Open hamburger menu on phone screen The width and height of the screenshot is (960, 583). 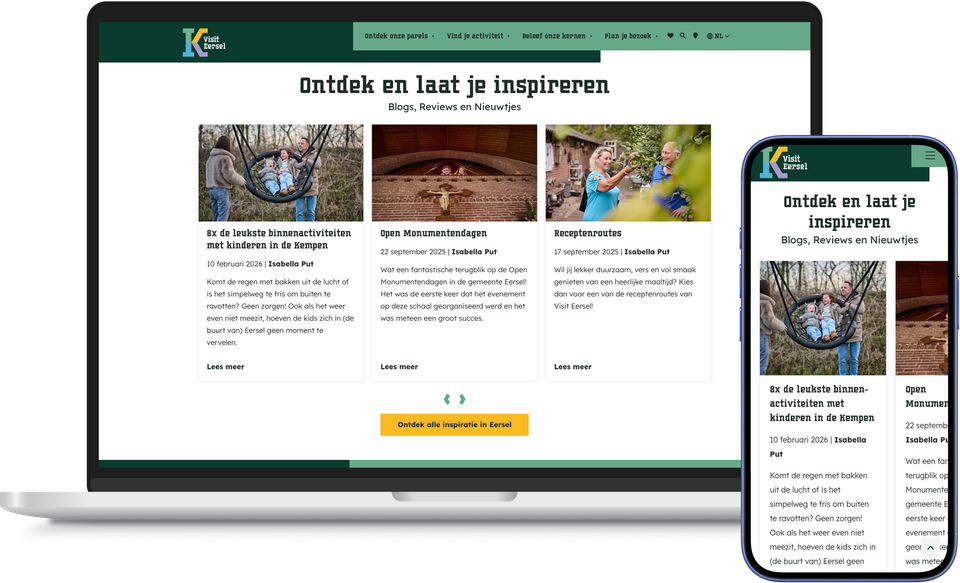[x=930, y=156]
